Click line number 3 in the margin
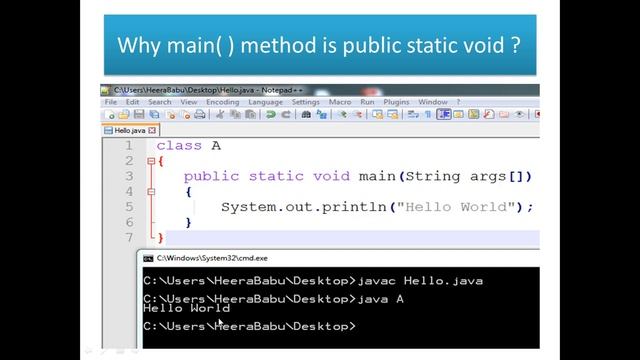640x360 pixels. coord(129,176)
